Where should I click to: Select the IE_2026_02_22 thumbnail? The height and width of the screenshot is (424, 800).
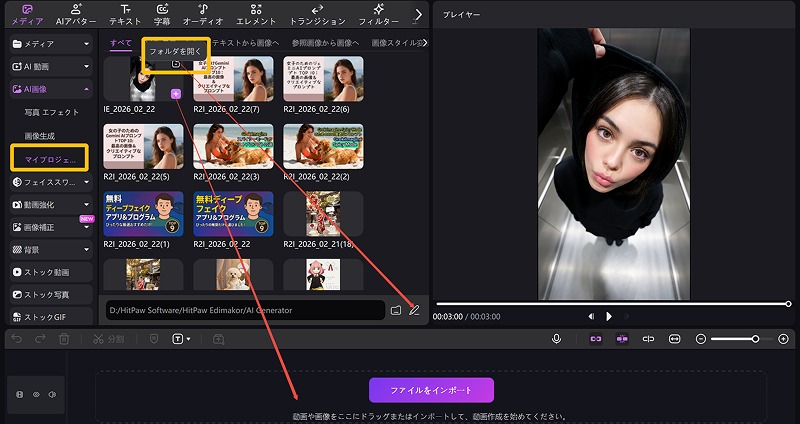pos(143,79)
